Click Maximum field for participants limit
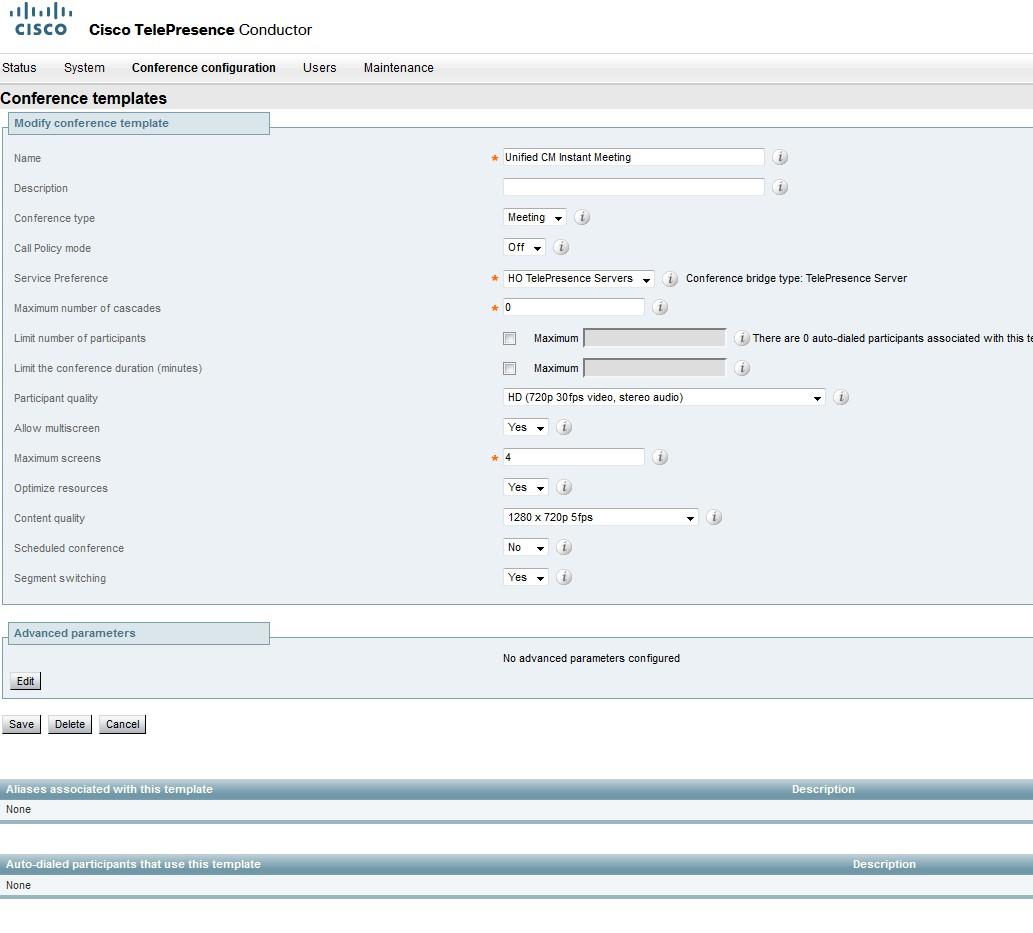The height and width of the screenshot is (933, 1033). [x=655, y=338]
